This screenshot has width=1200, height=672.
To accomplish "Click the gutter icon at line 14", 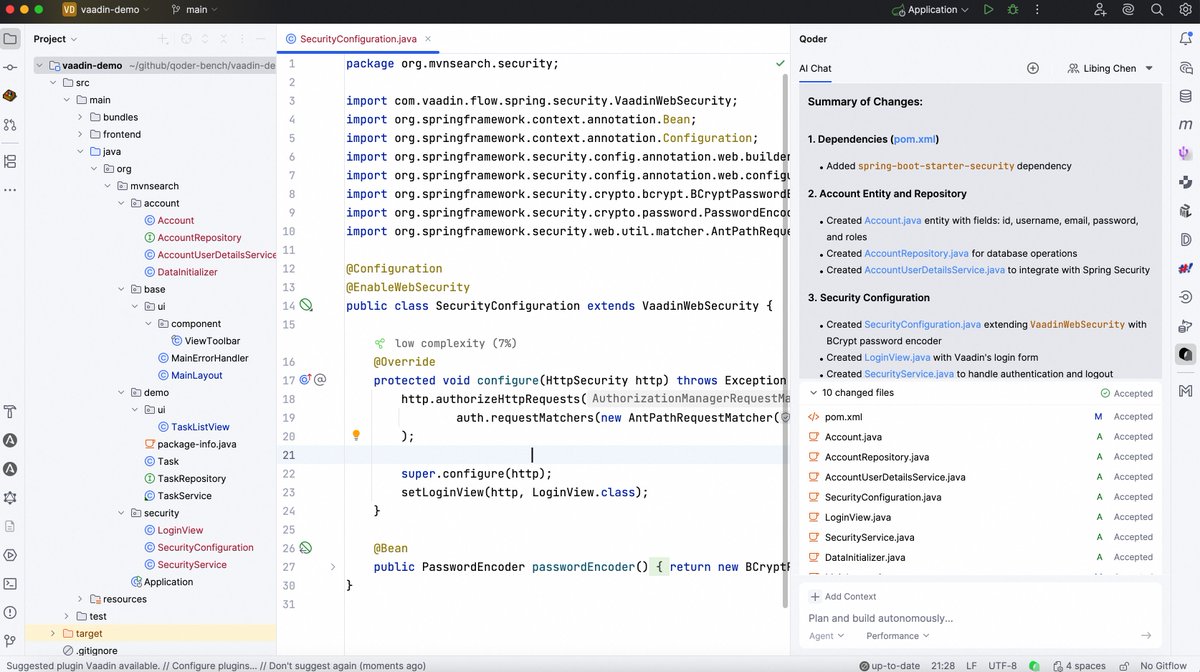I will coord(306,305).
